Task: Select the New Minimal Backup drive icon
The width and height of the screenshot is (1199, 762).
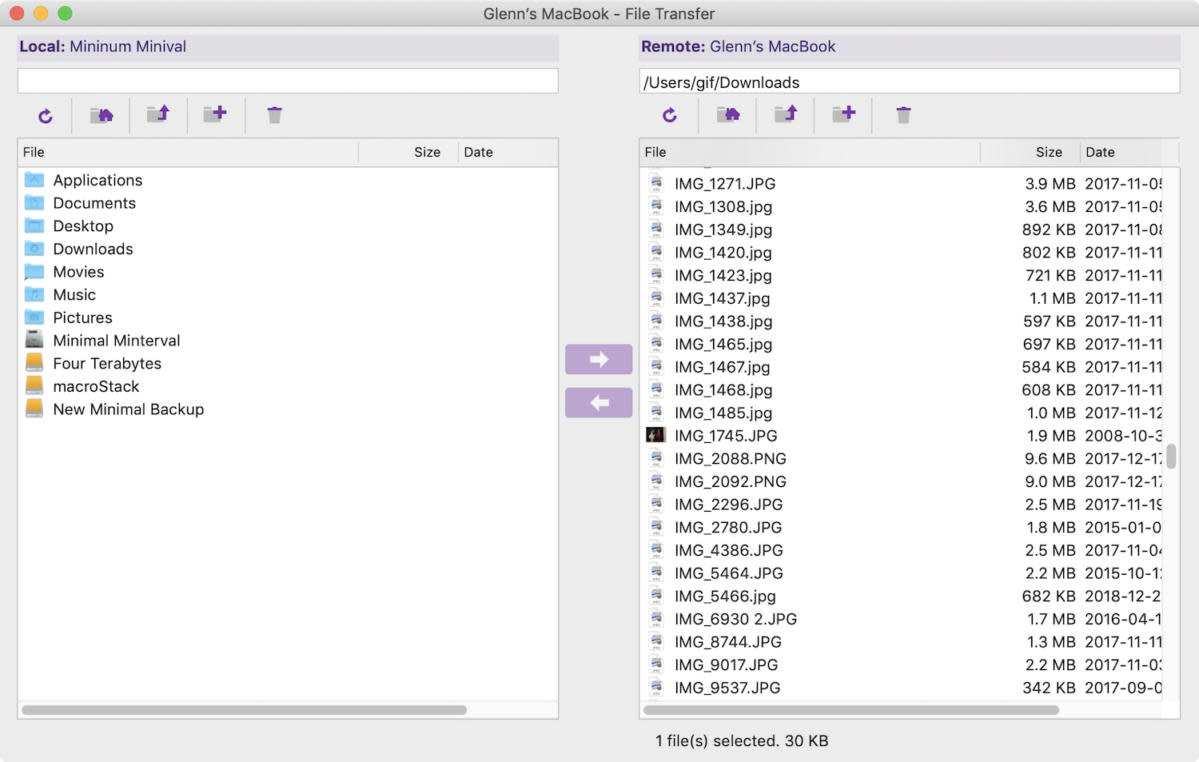Action: pos(34,409)
